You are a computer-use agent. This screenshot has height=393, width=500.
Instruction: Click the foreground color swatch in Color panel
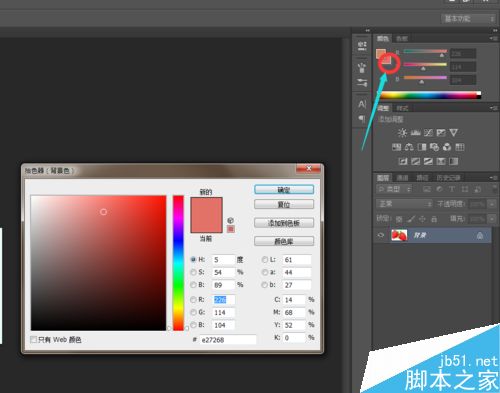tap(381, 54)
